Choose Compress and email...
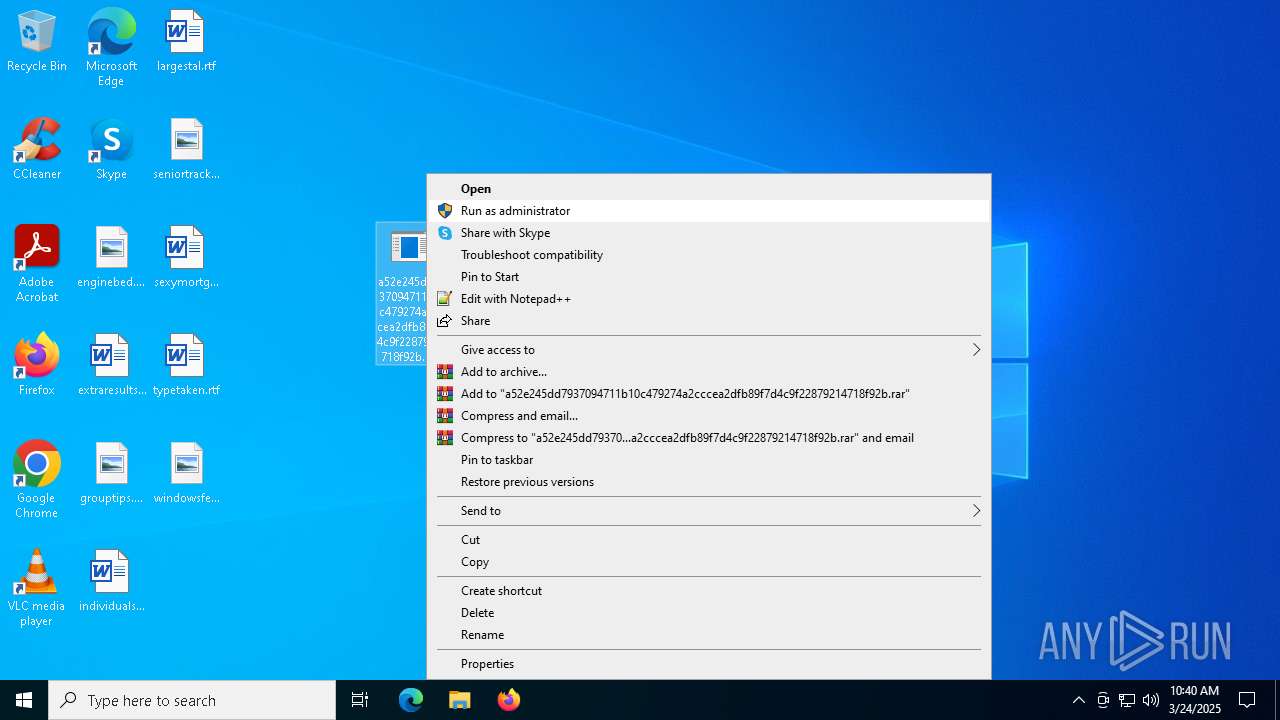The height and width of the screenshot is (720, 1280). [709, 416]
